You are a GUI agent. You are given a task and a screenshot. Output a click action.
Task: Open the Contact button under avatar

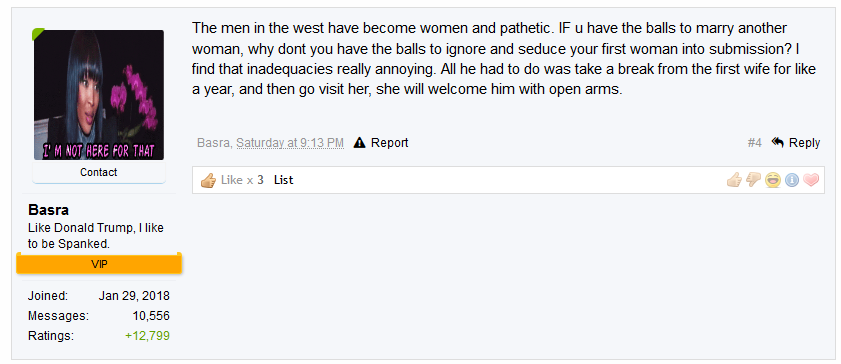pyautogui.click(x=99, y=172)
